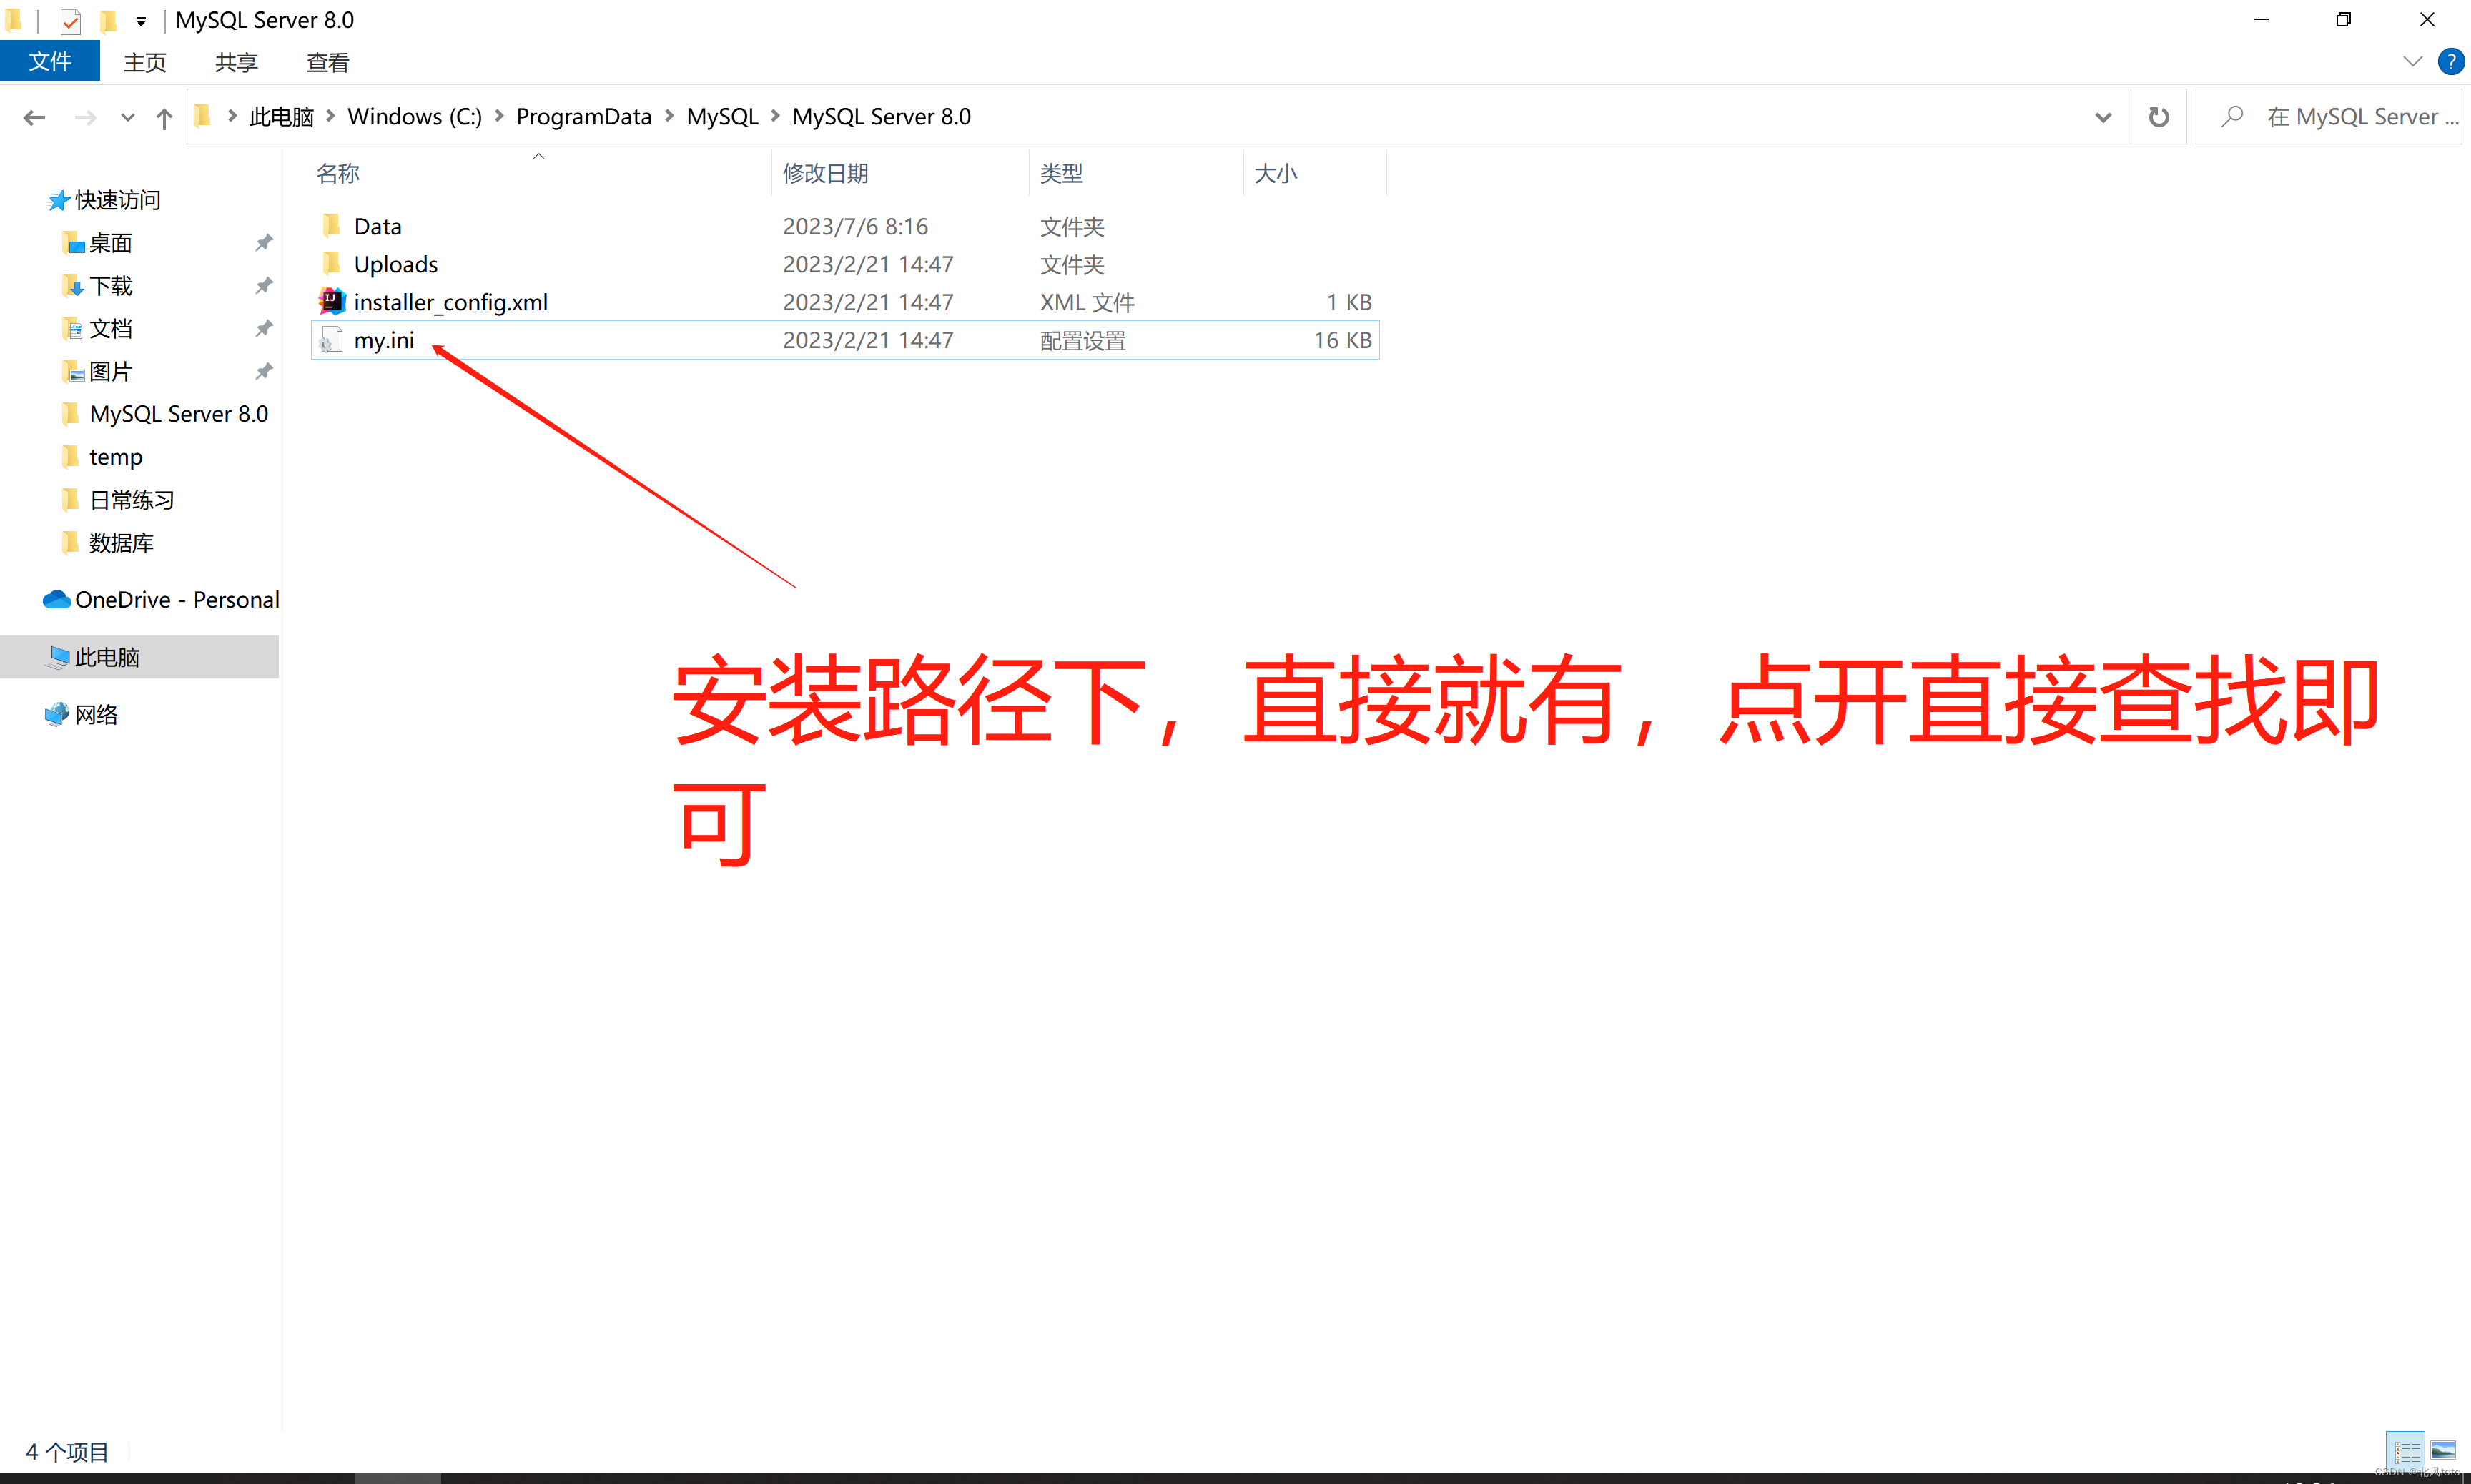Switch to the 查看 ribbon tab
Viewport: 2471px width, 1484px height.
coord(327,62)
